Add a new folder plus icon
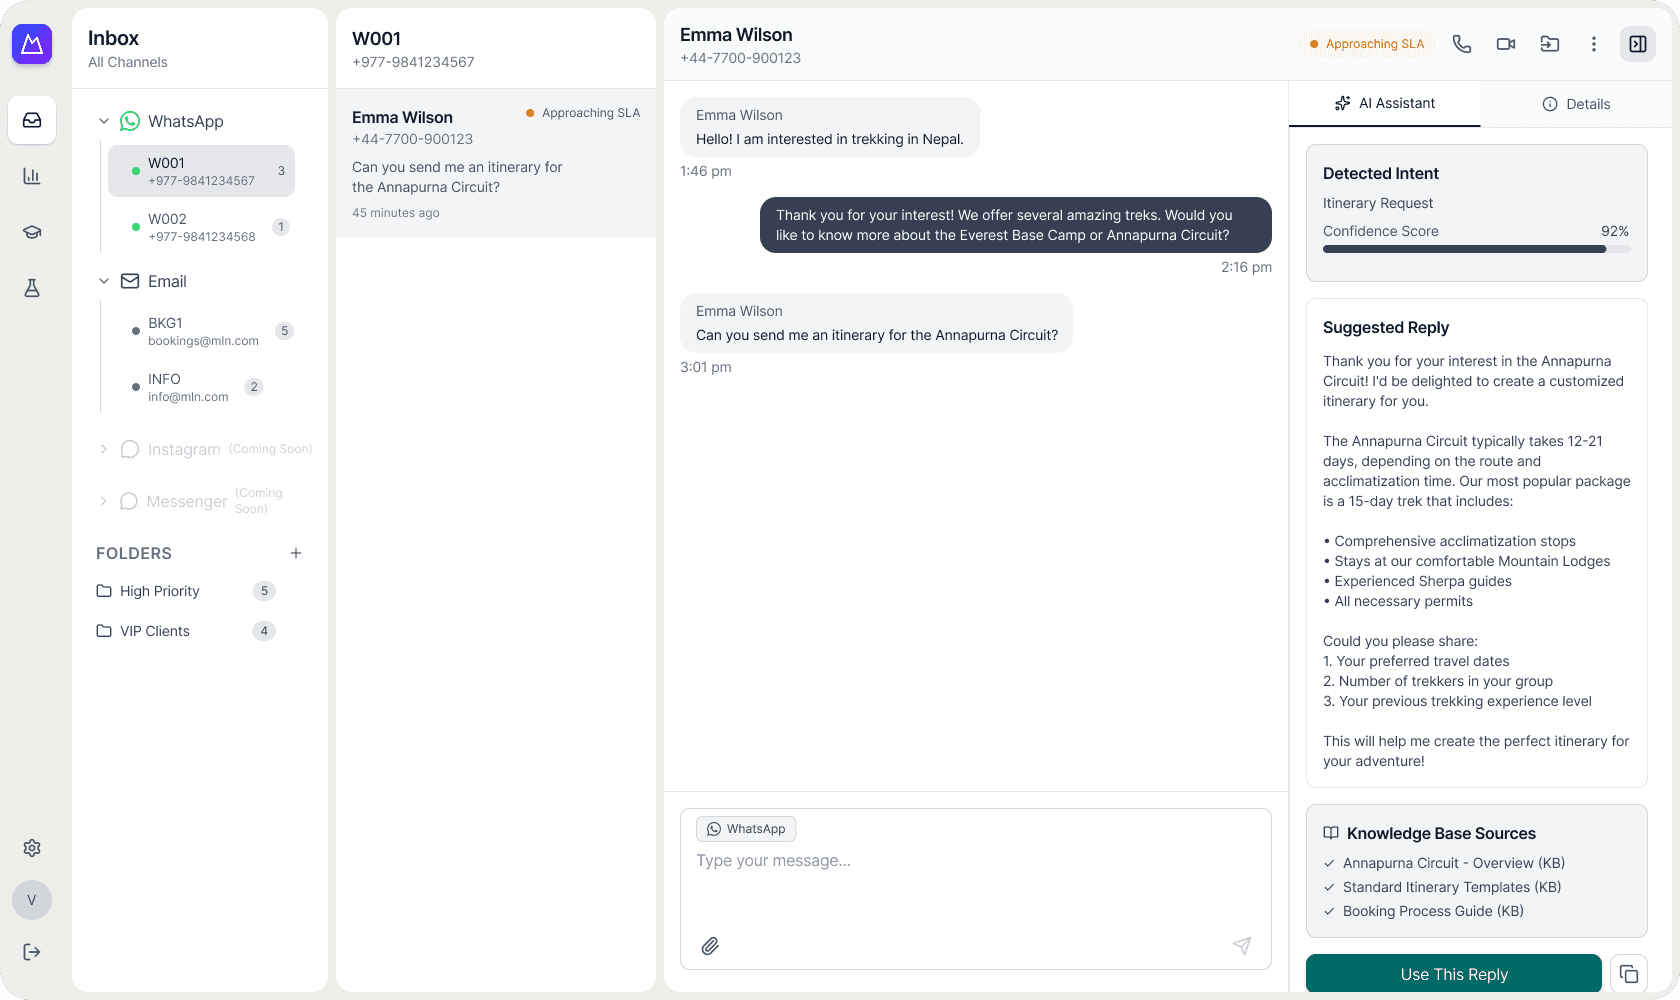 (x=296, y=553)
